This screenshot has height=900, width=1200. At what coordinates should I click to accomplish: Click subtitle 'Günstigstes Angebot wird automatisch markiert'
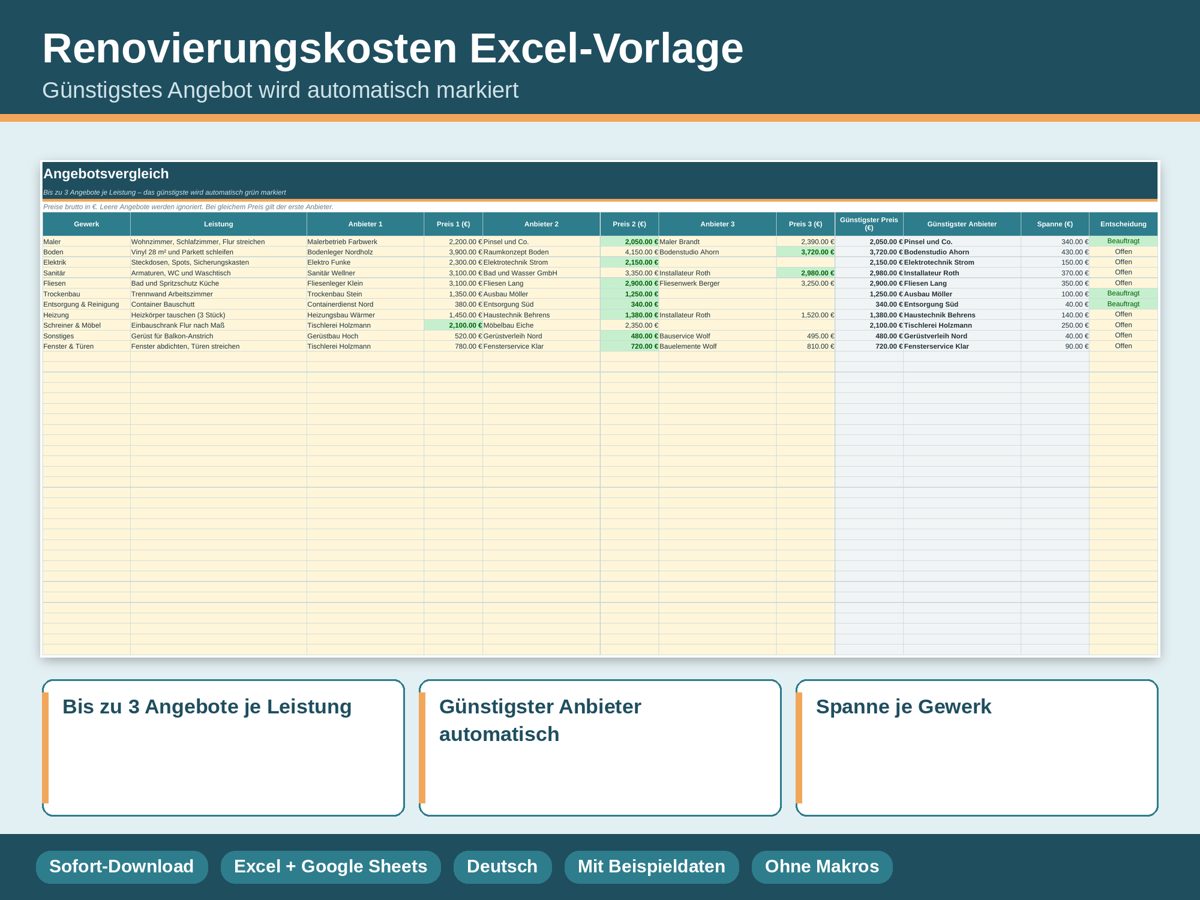[280, 90]
